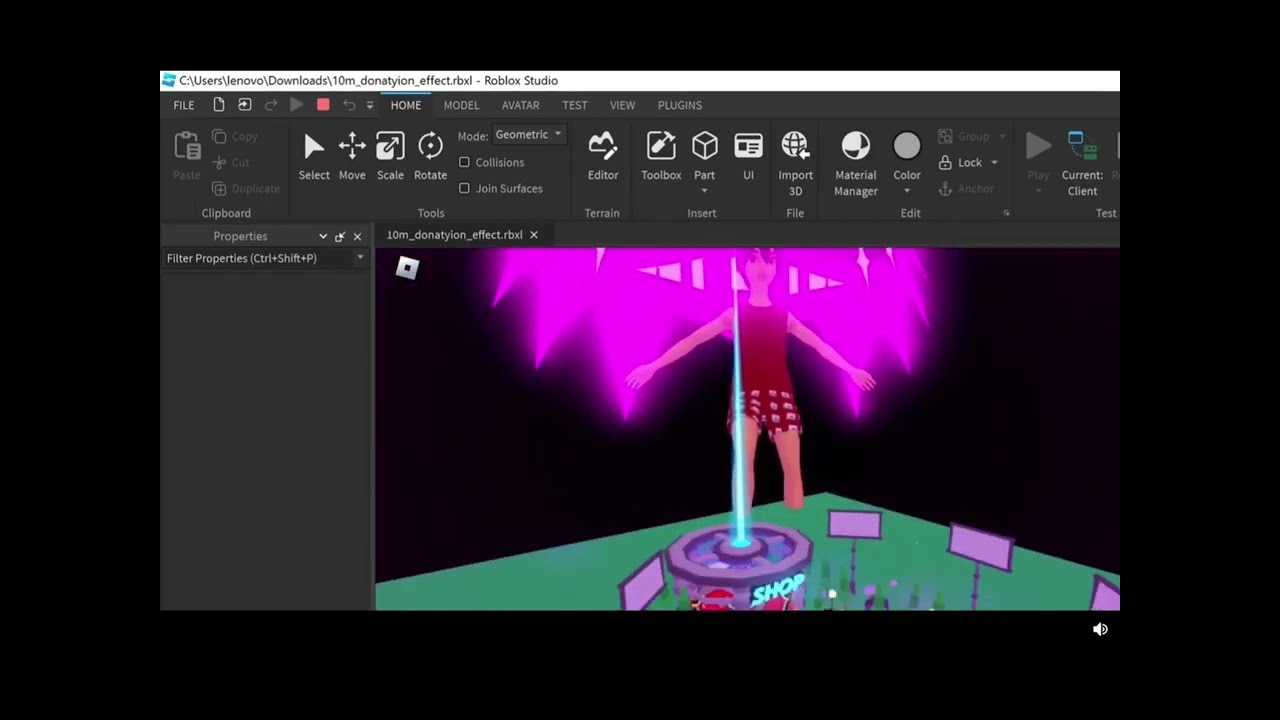Image resolution: width=1280 pixels, height=720 pixels.
Task: Open the Properties panel options chevron
Action: coord(323,236)
